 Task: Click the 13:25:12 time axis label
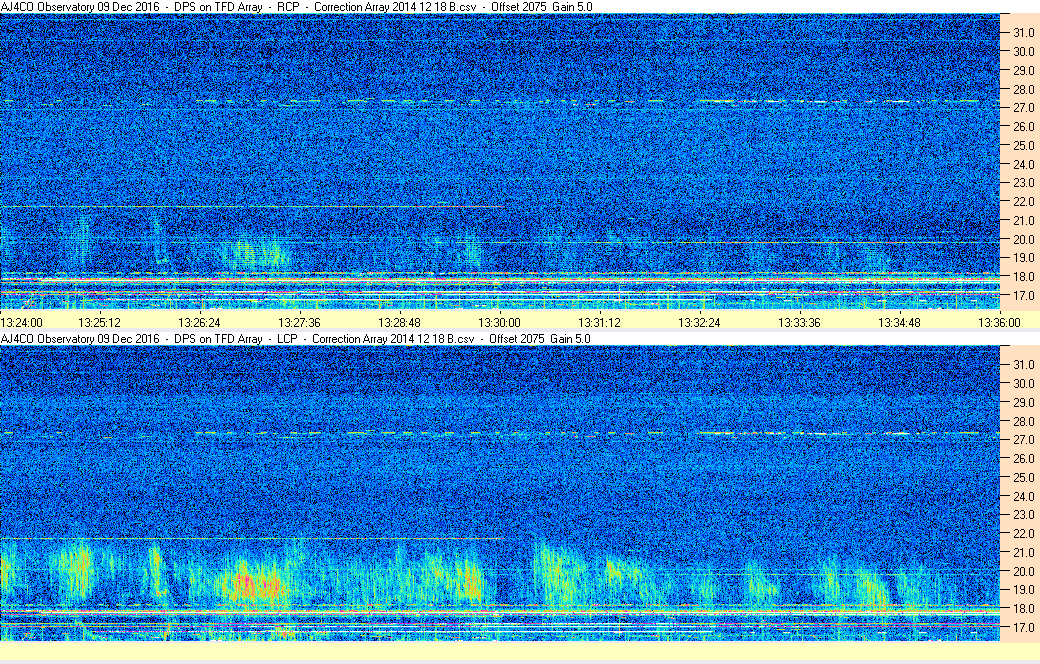click(100, 323)
